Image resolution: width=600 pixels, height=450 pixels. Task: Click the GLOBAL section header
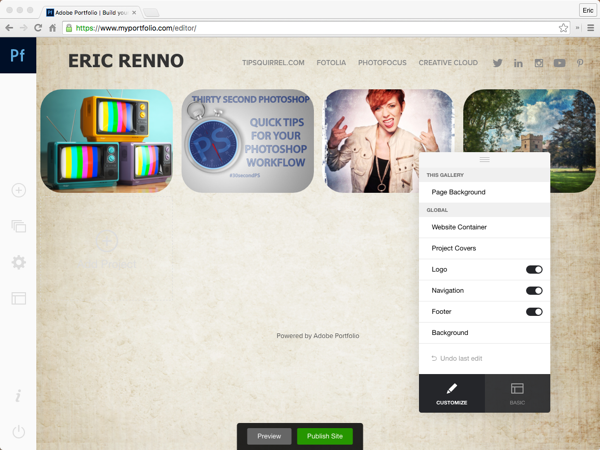click(484, 210)
